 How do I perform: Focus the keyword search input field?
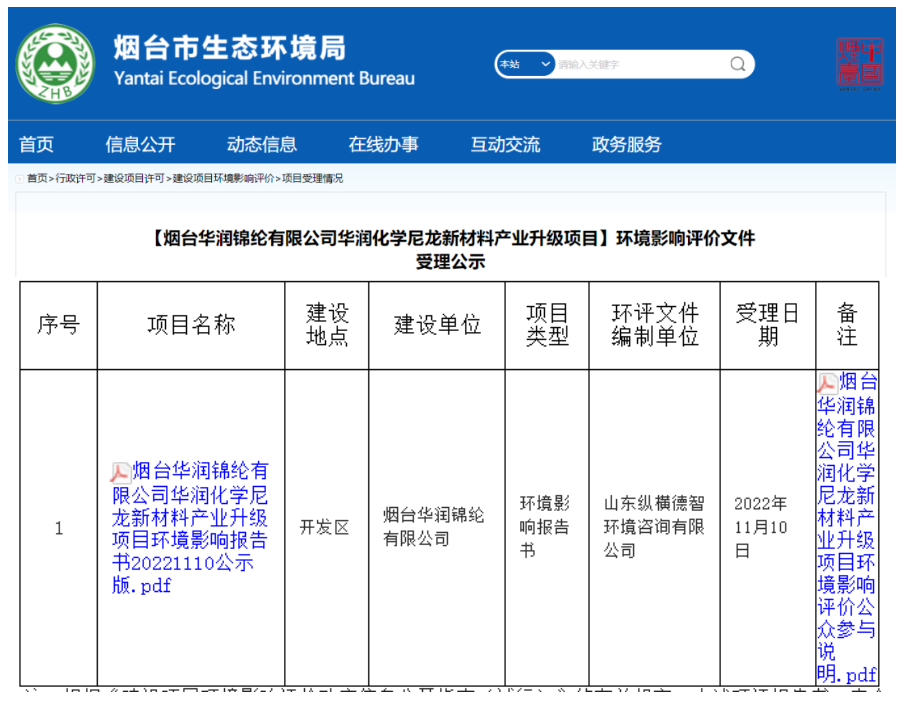(641, 64)
